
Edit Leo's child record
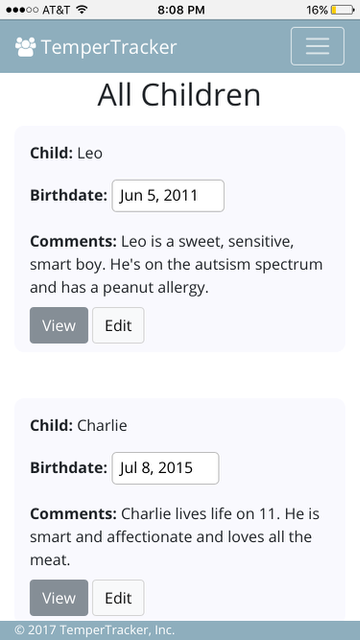point(118,325)
